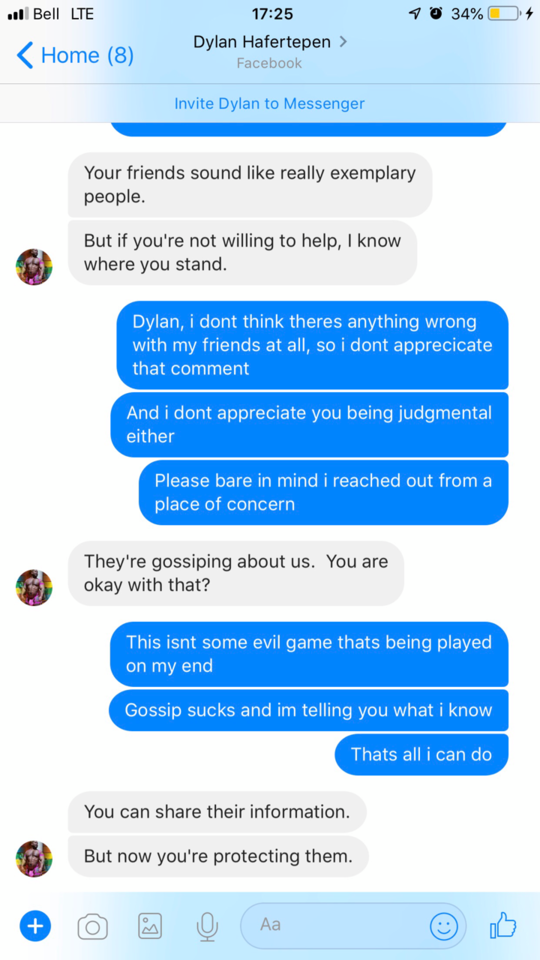Tap avatar beside 'protecting them' message
540x960 pixels.
[x=34, y=859]
